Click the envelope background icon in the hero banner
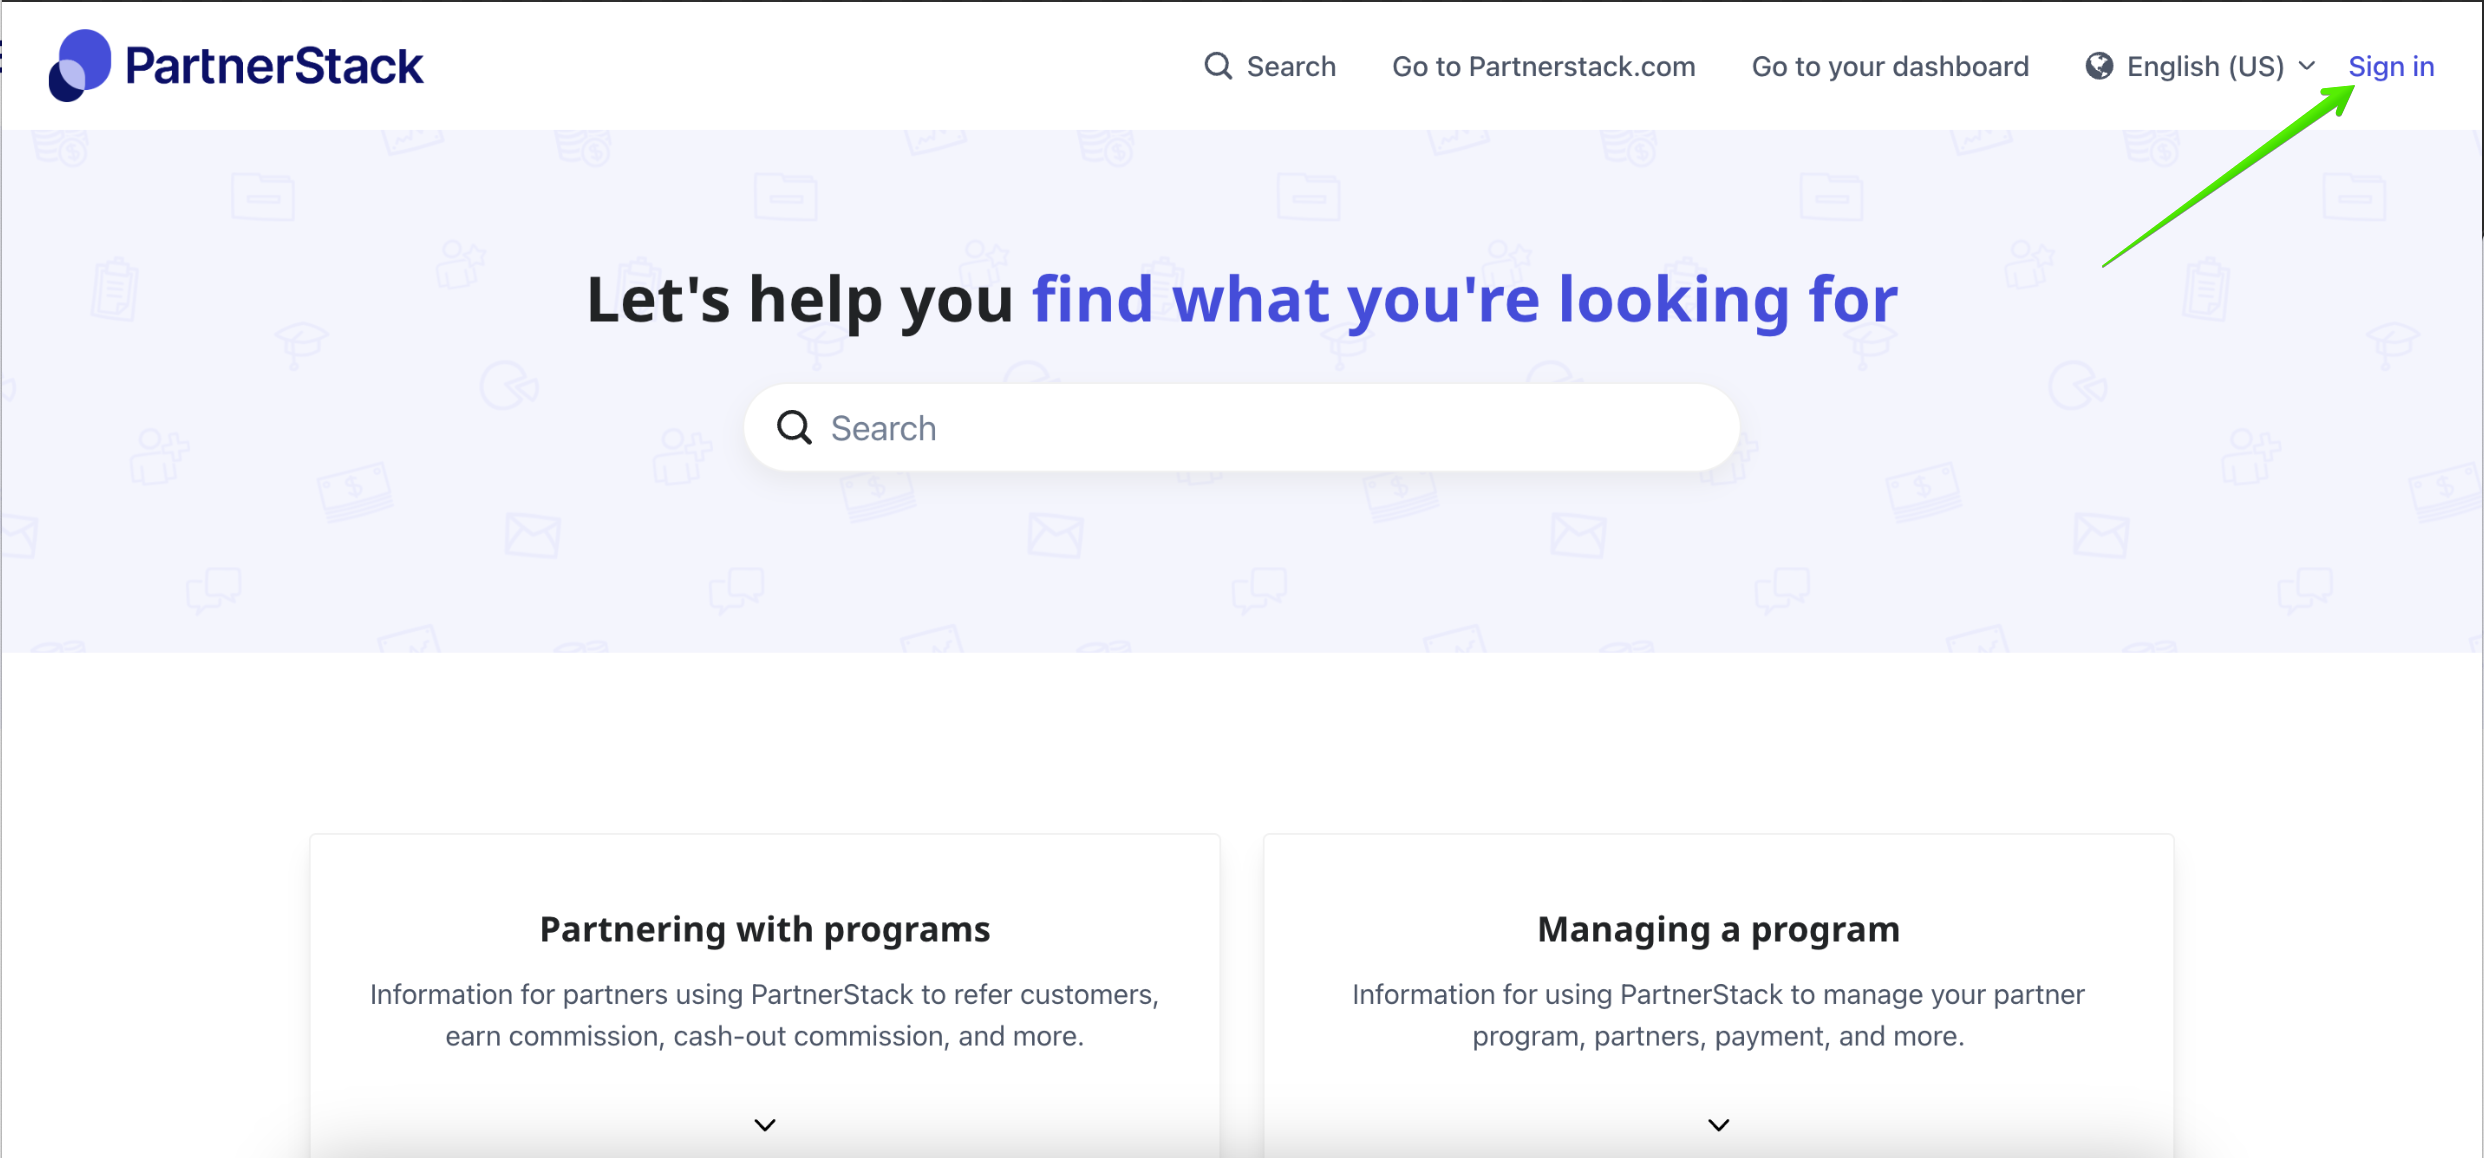The width and height of the screenshot is (2484, 1158). pyautogui.click(x=535, y=532)
